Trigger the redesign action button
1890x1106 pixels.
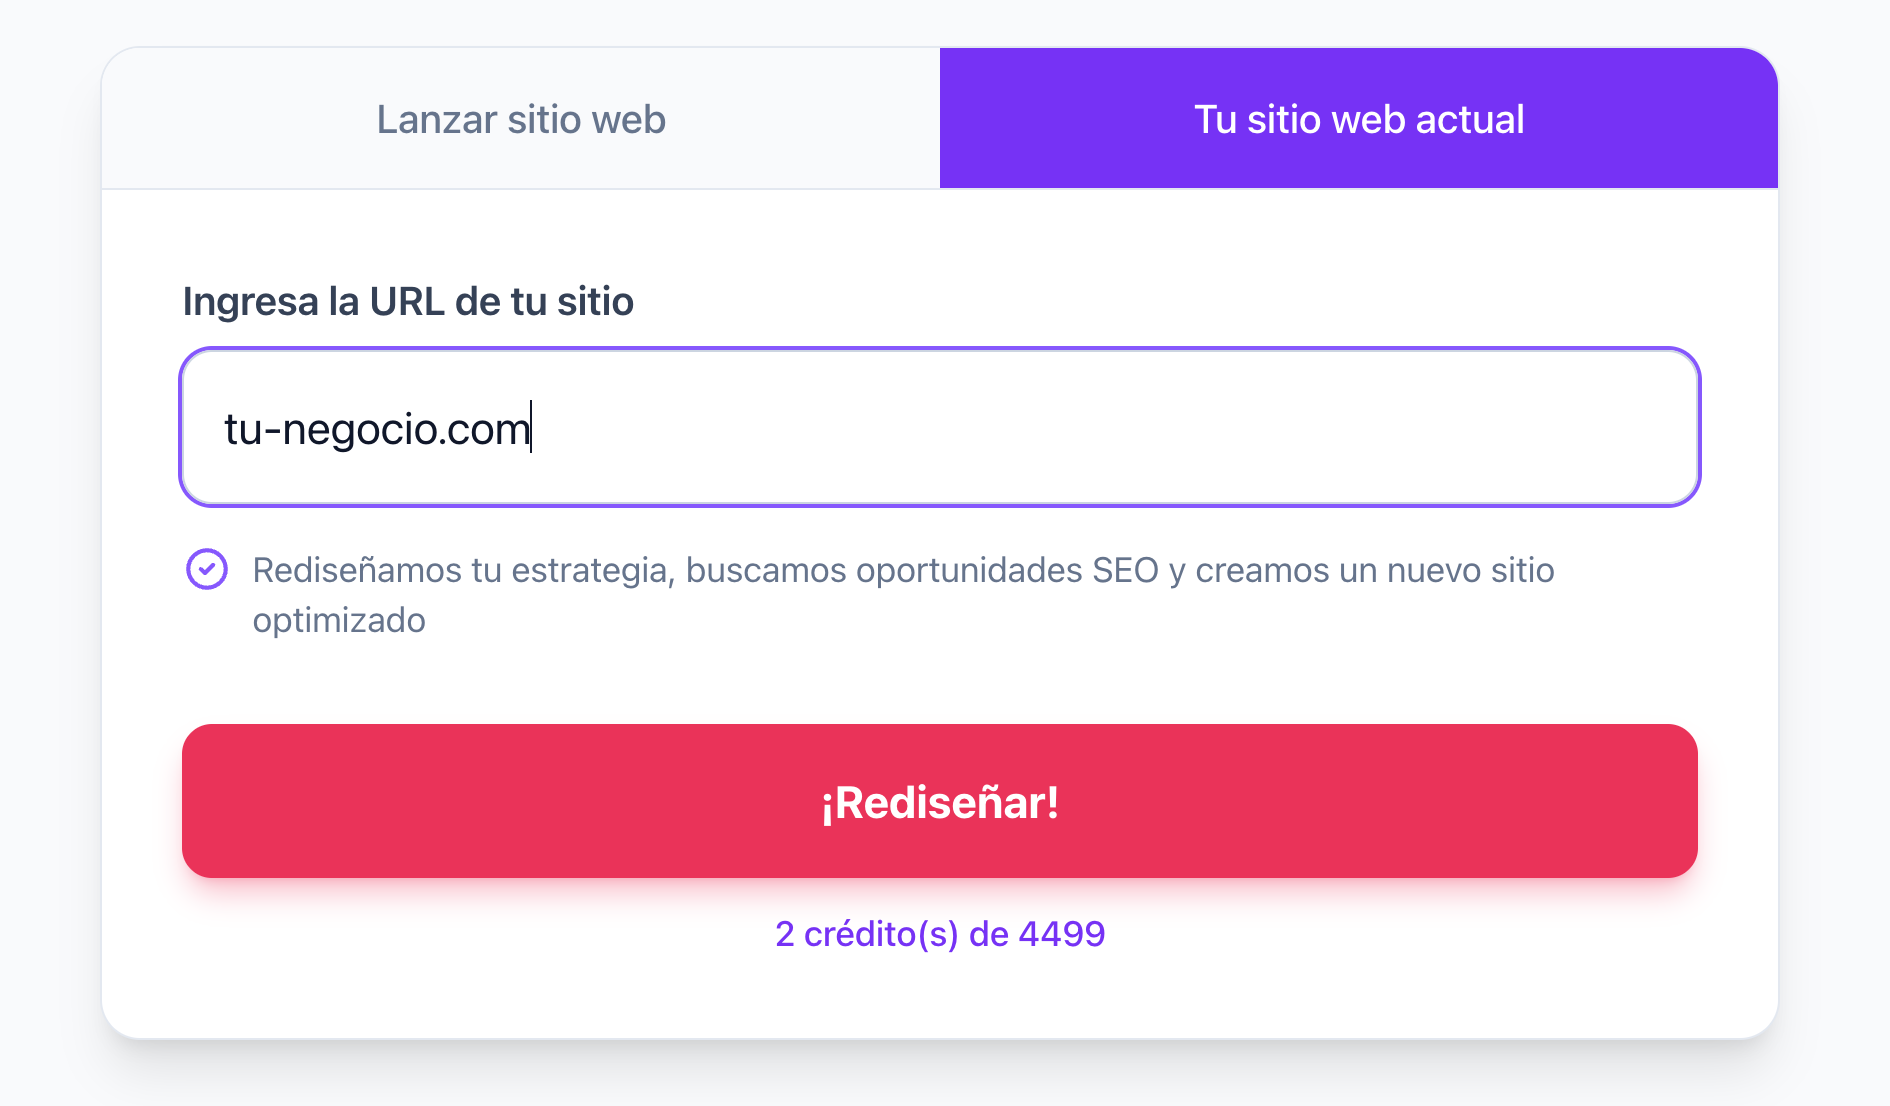click(939, 800)
